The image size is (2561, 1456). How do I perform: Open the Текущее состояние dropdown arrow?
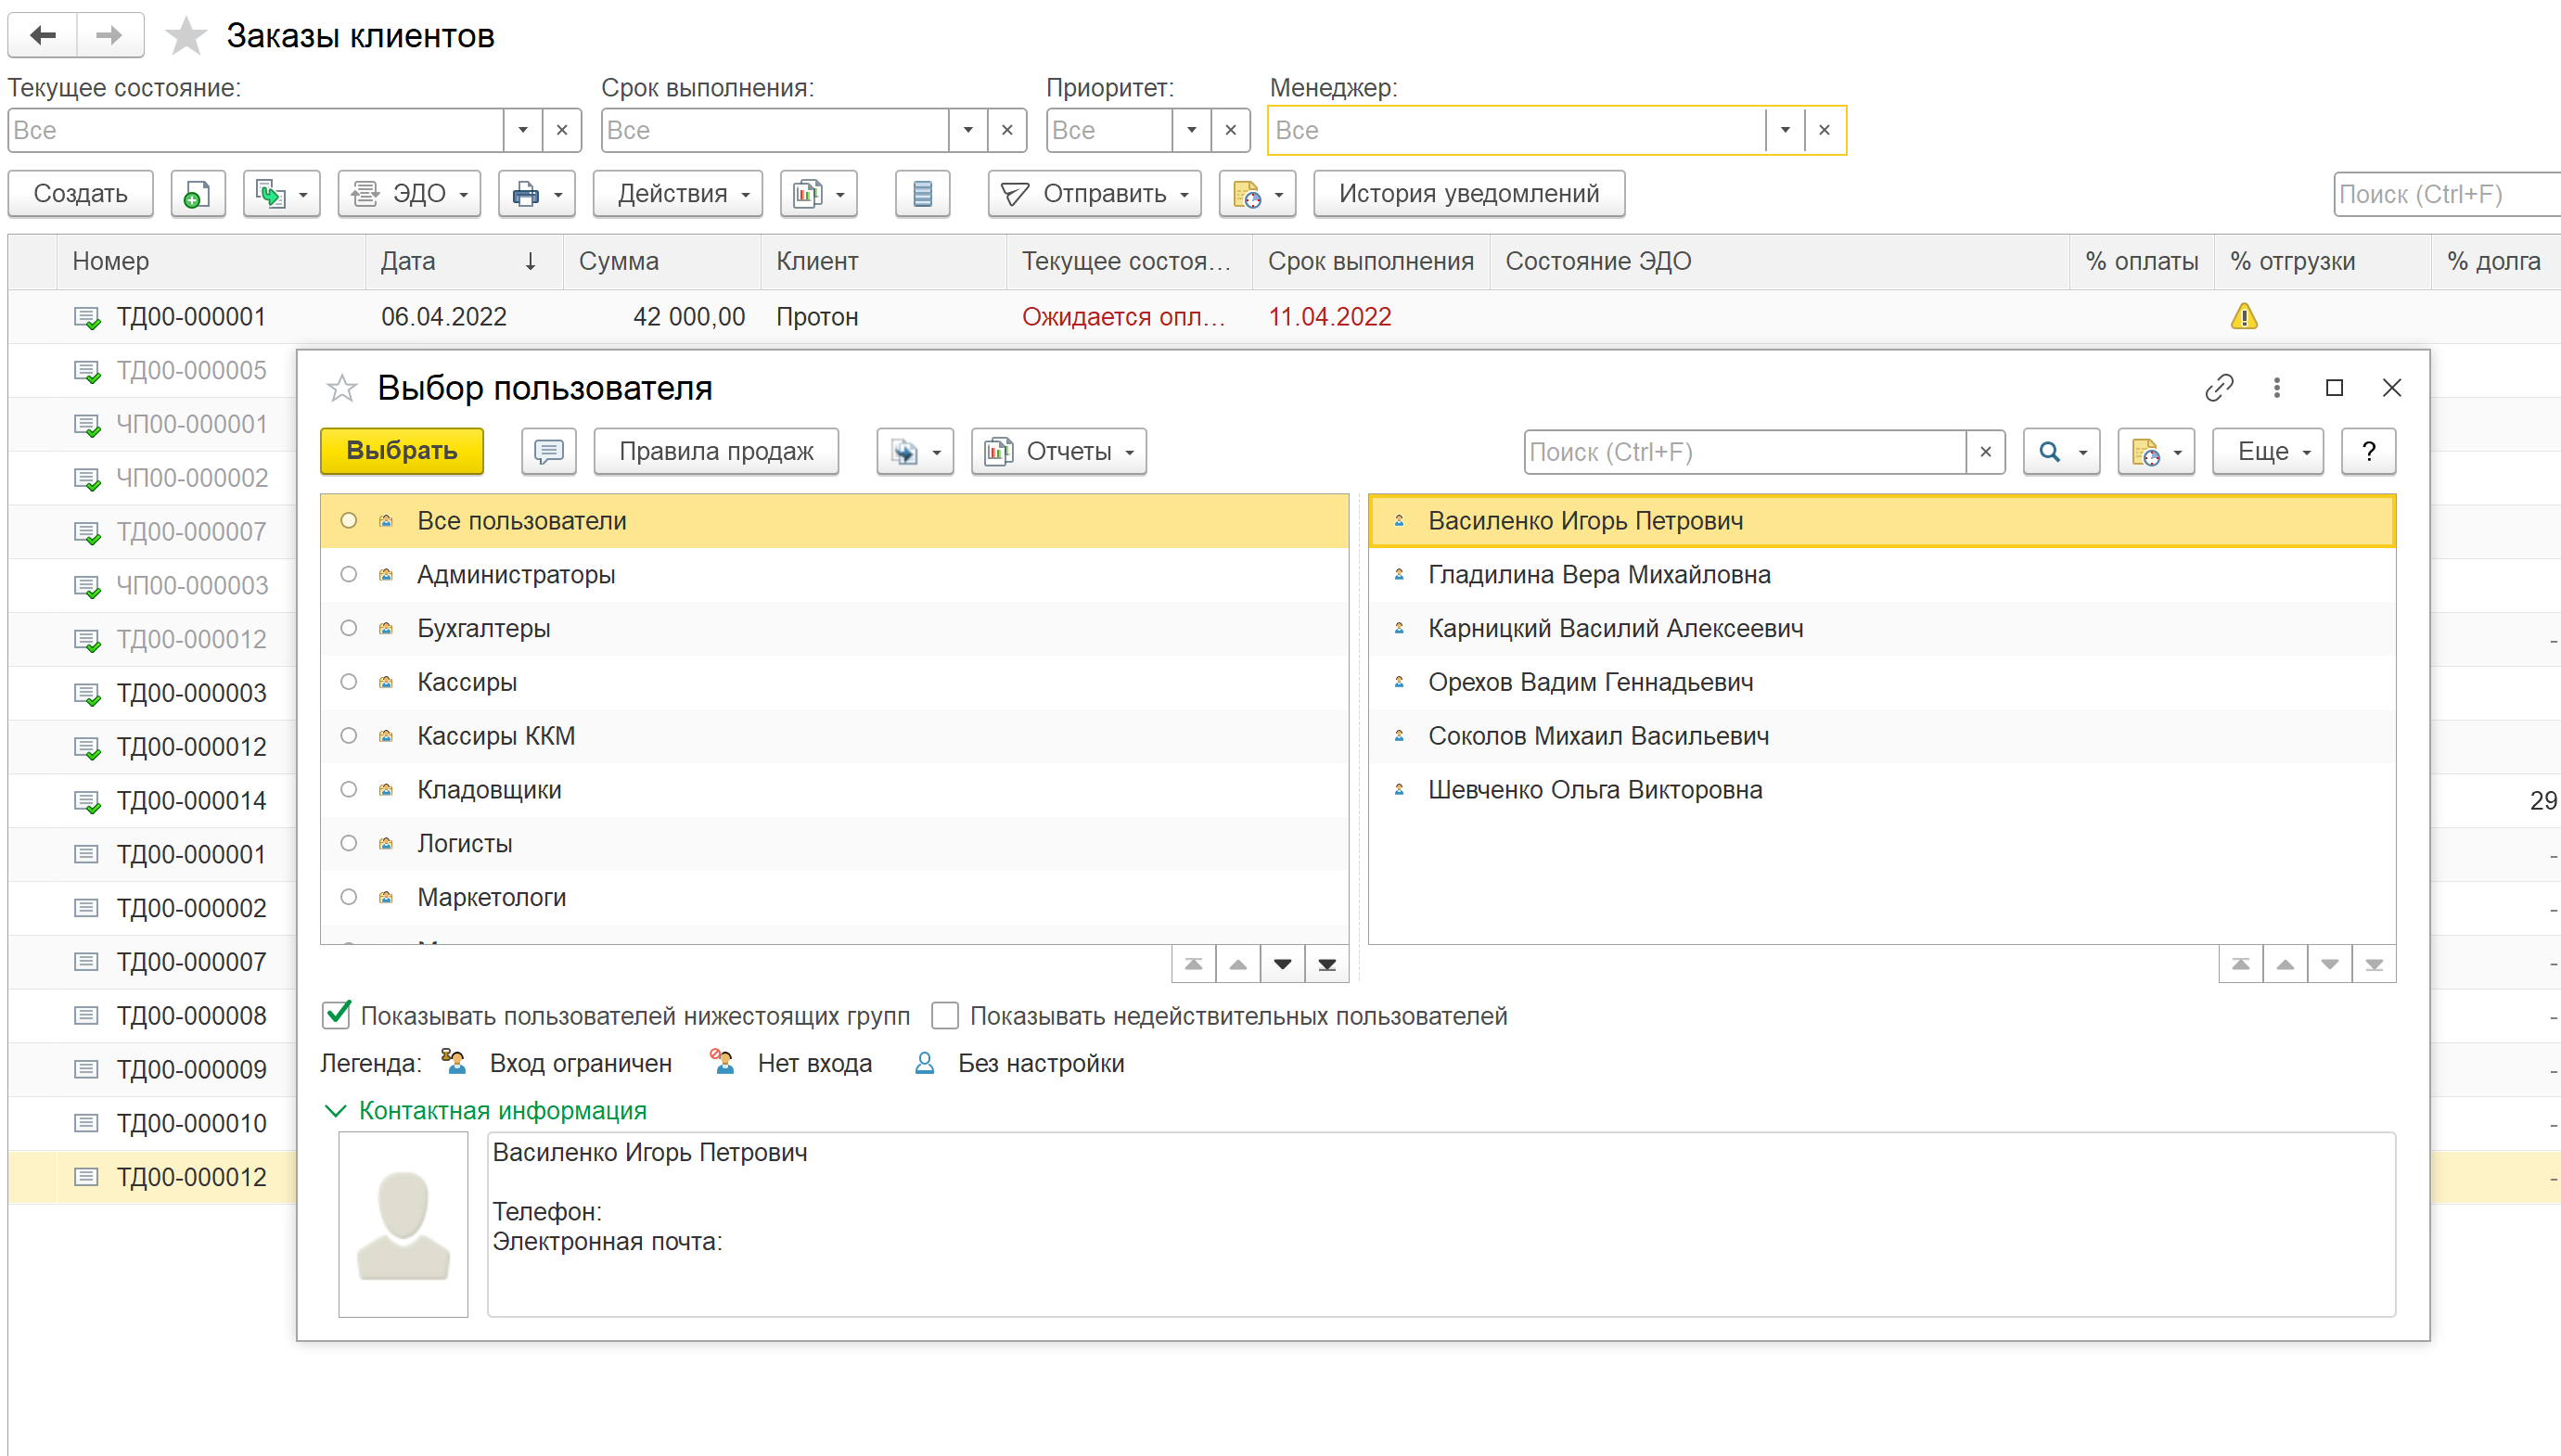522,130
